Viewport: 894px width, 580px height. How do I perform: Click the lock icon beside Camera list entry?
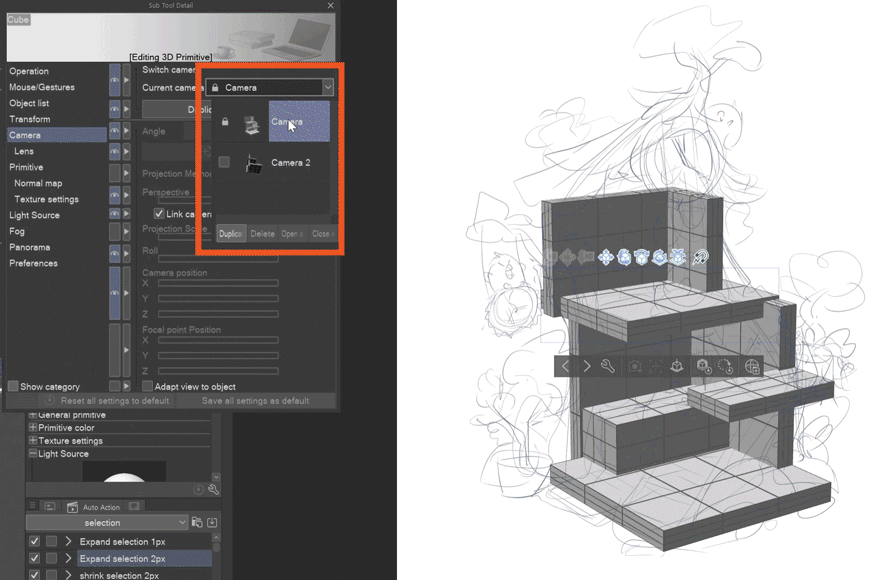[x=225, y=121]
